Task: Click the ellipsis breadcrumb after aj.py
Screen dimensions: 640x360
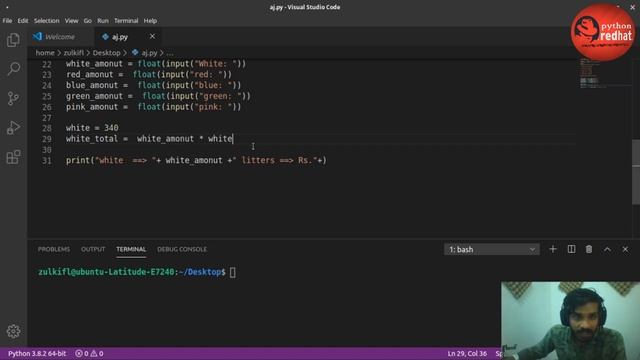Action: click(170, 53)
